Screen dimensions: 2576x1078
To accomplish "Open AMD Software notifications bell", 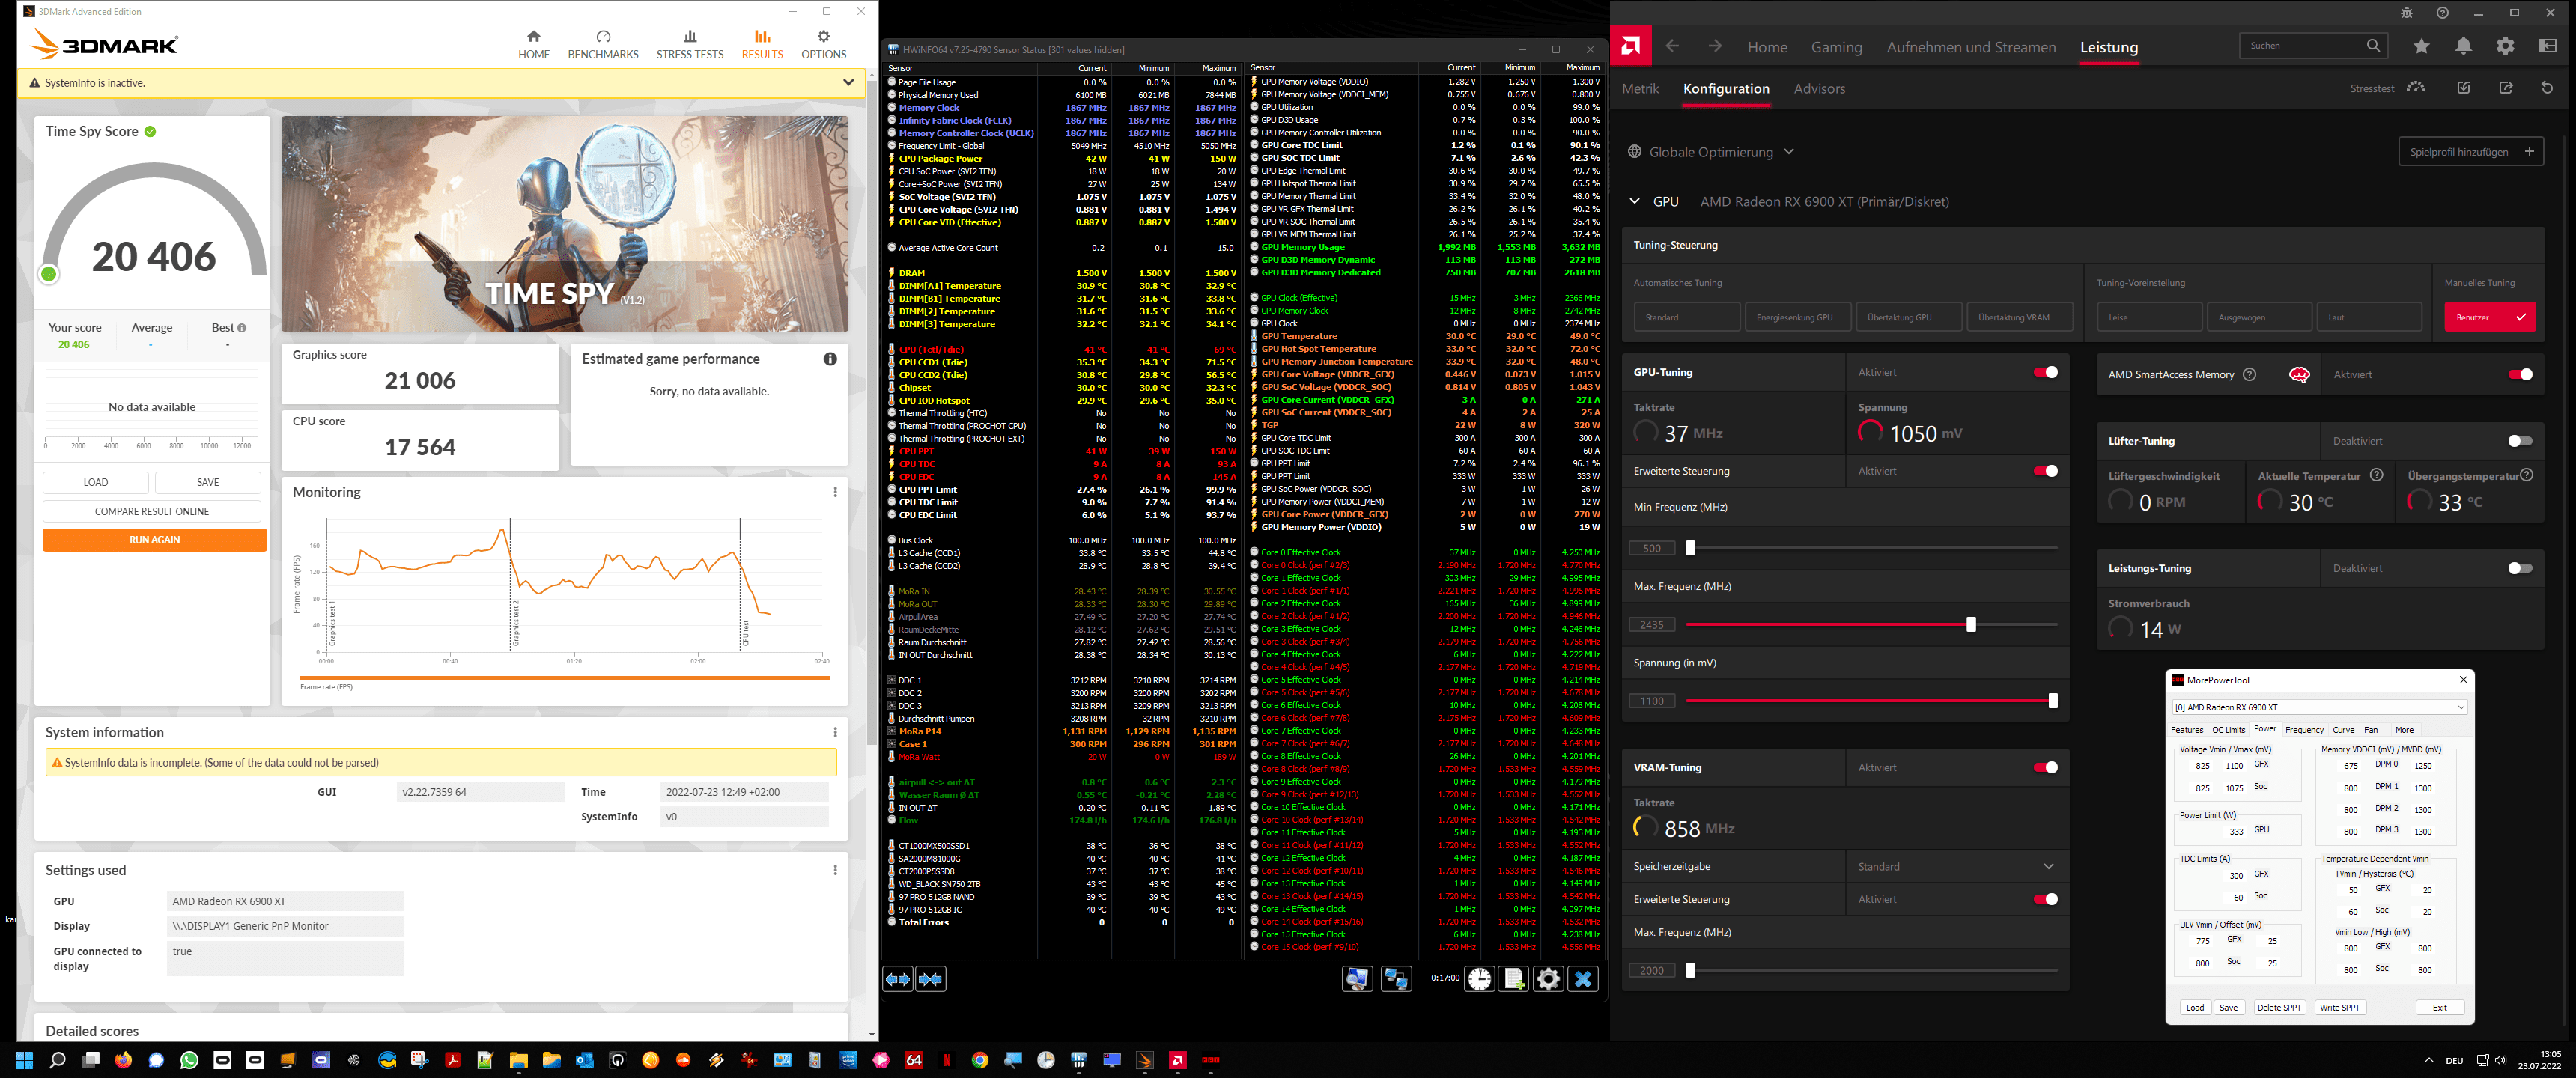I will (2463, 46).
